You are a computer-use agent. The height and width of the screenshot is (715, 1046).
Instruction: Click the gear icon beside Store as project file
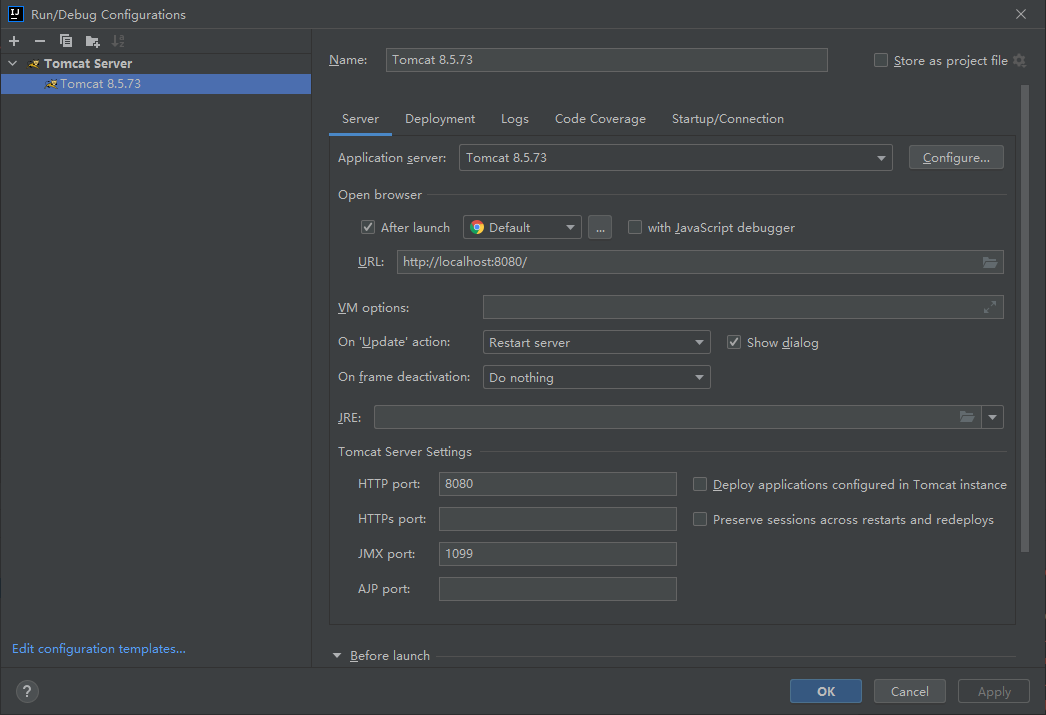pyautogui.click(x=1019, y=61)
